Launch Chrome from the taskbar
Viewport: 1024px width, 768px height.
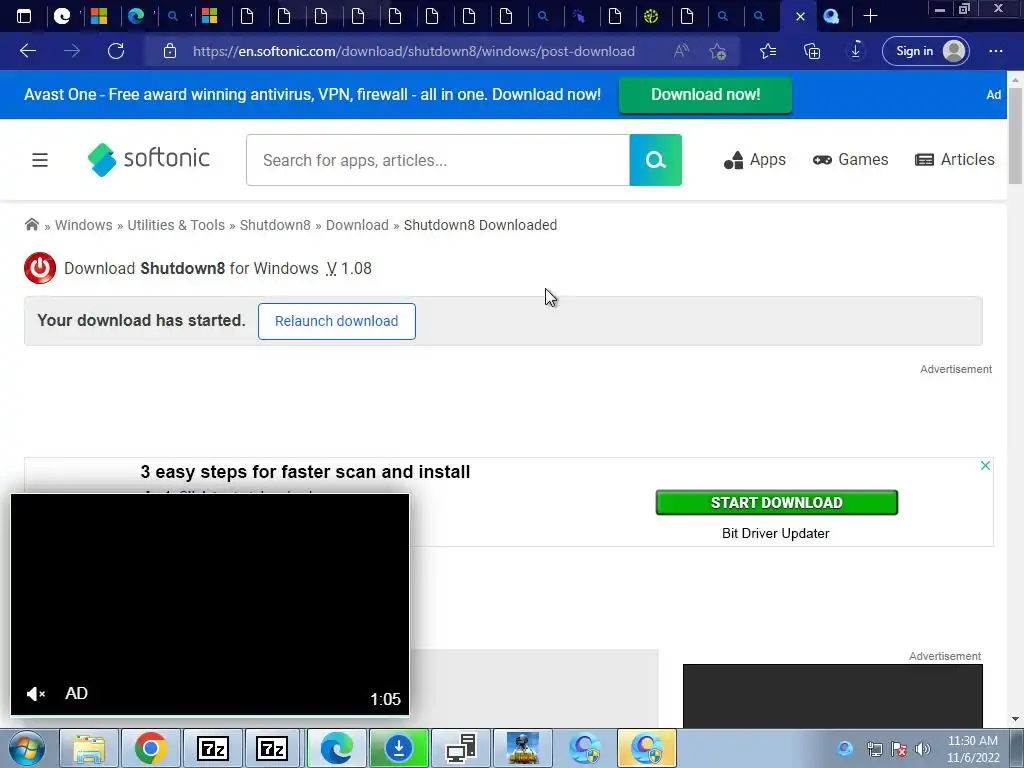(150, 748)
